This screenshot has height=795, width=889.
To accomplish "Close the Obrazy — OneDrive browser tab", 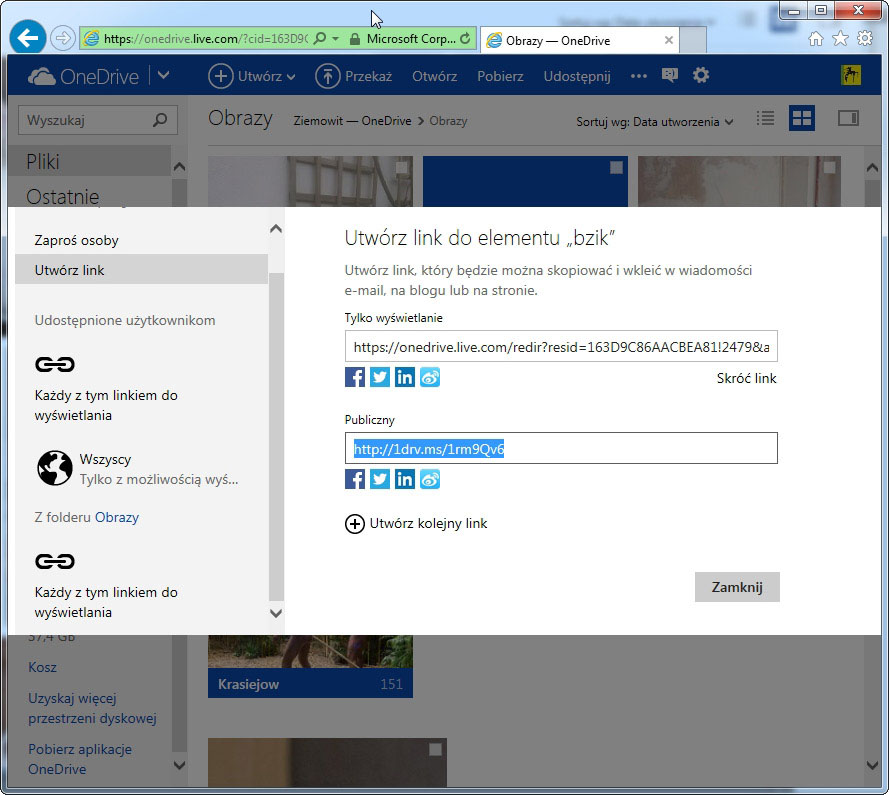I will (x=668, y=40).
